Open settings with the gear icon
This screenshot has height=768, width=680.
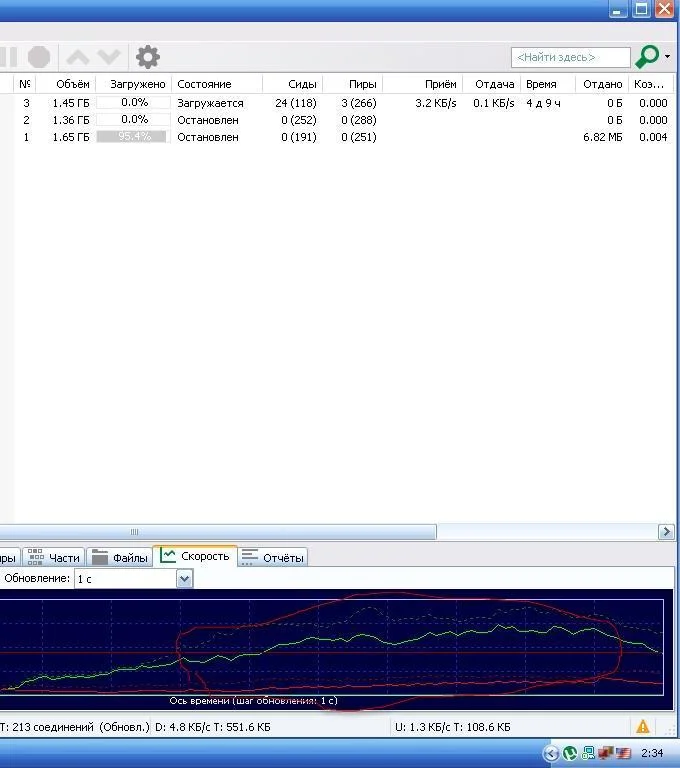coord(148,57)
